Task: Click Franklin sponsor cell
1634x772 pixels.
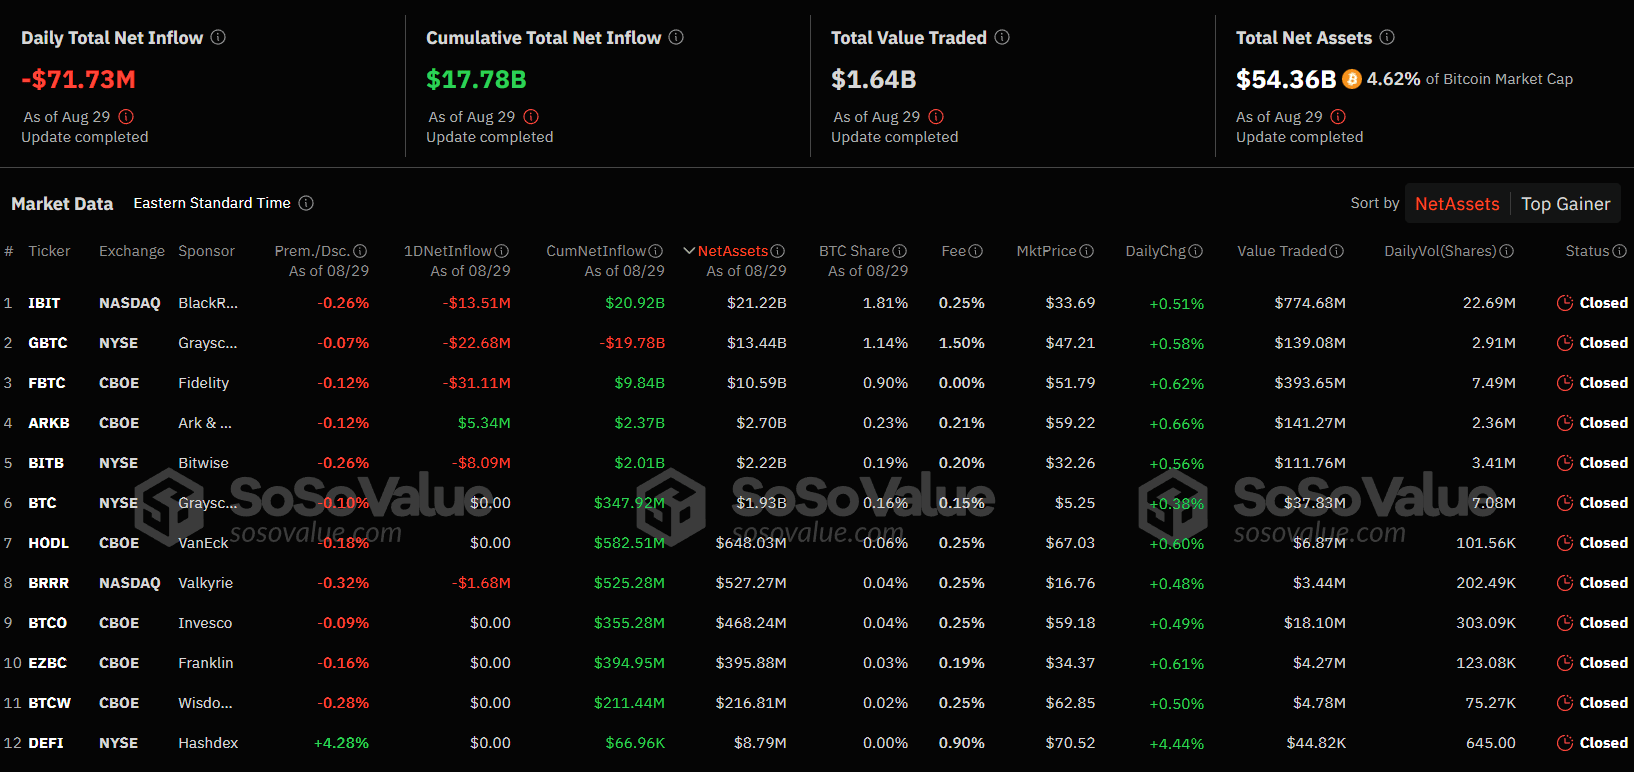Action: pos(206,663)
